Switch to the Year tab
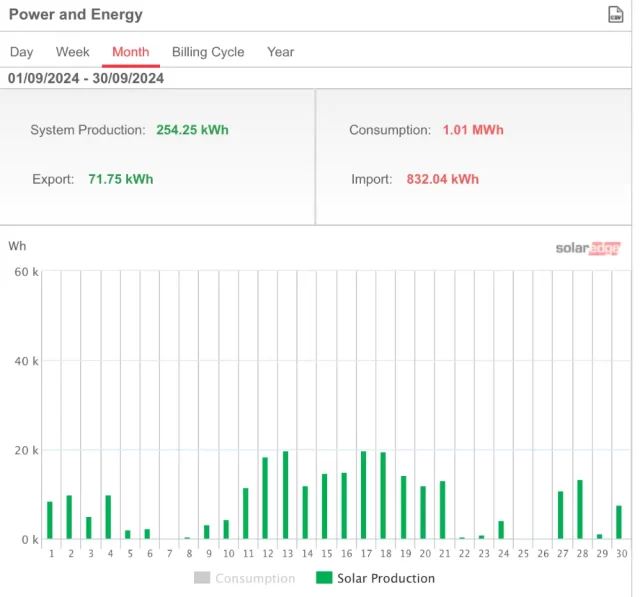 point(280,52)
